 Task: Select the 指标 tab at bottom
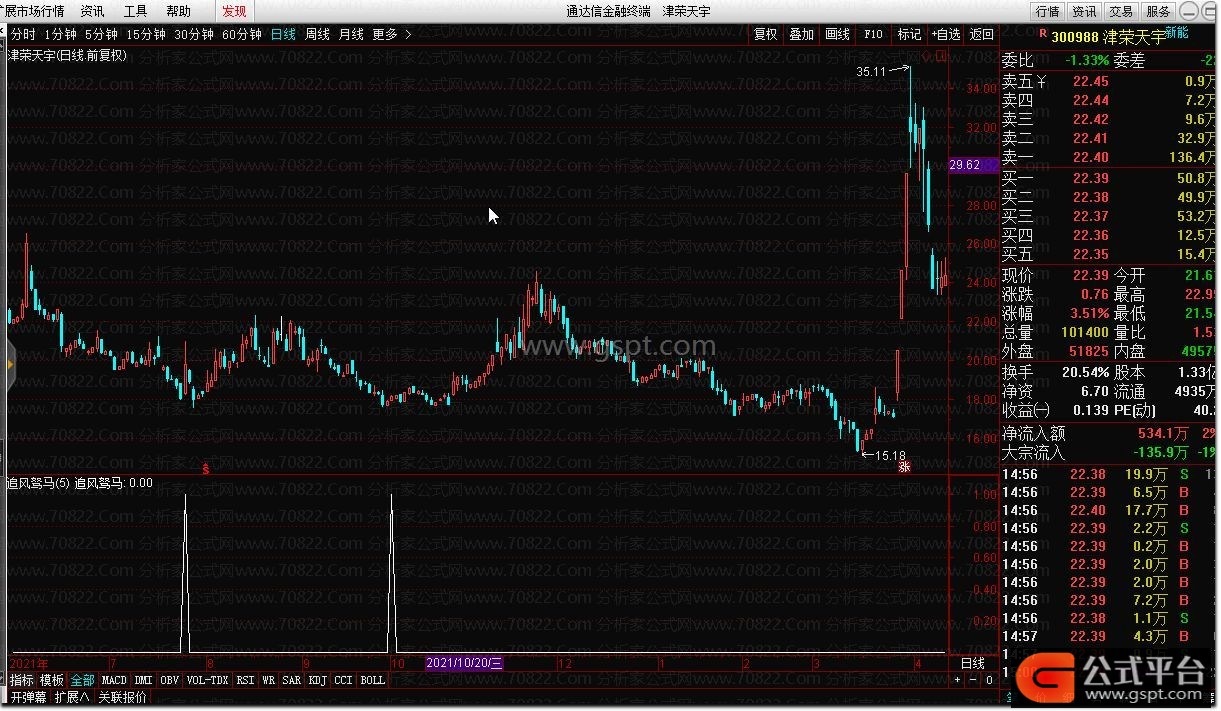(21, 680)
